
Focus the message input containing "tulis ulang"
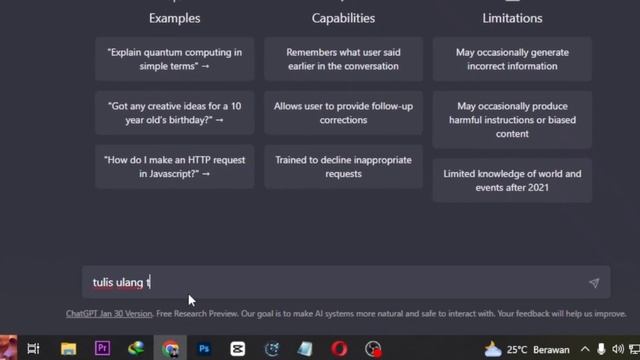coord(346,282)
